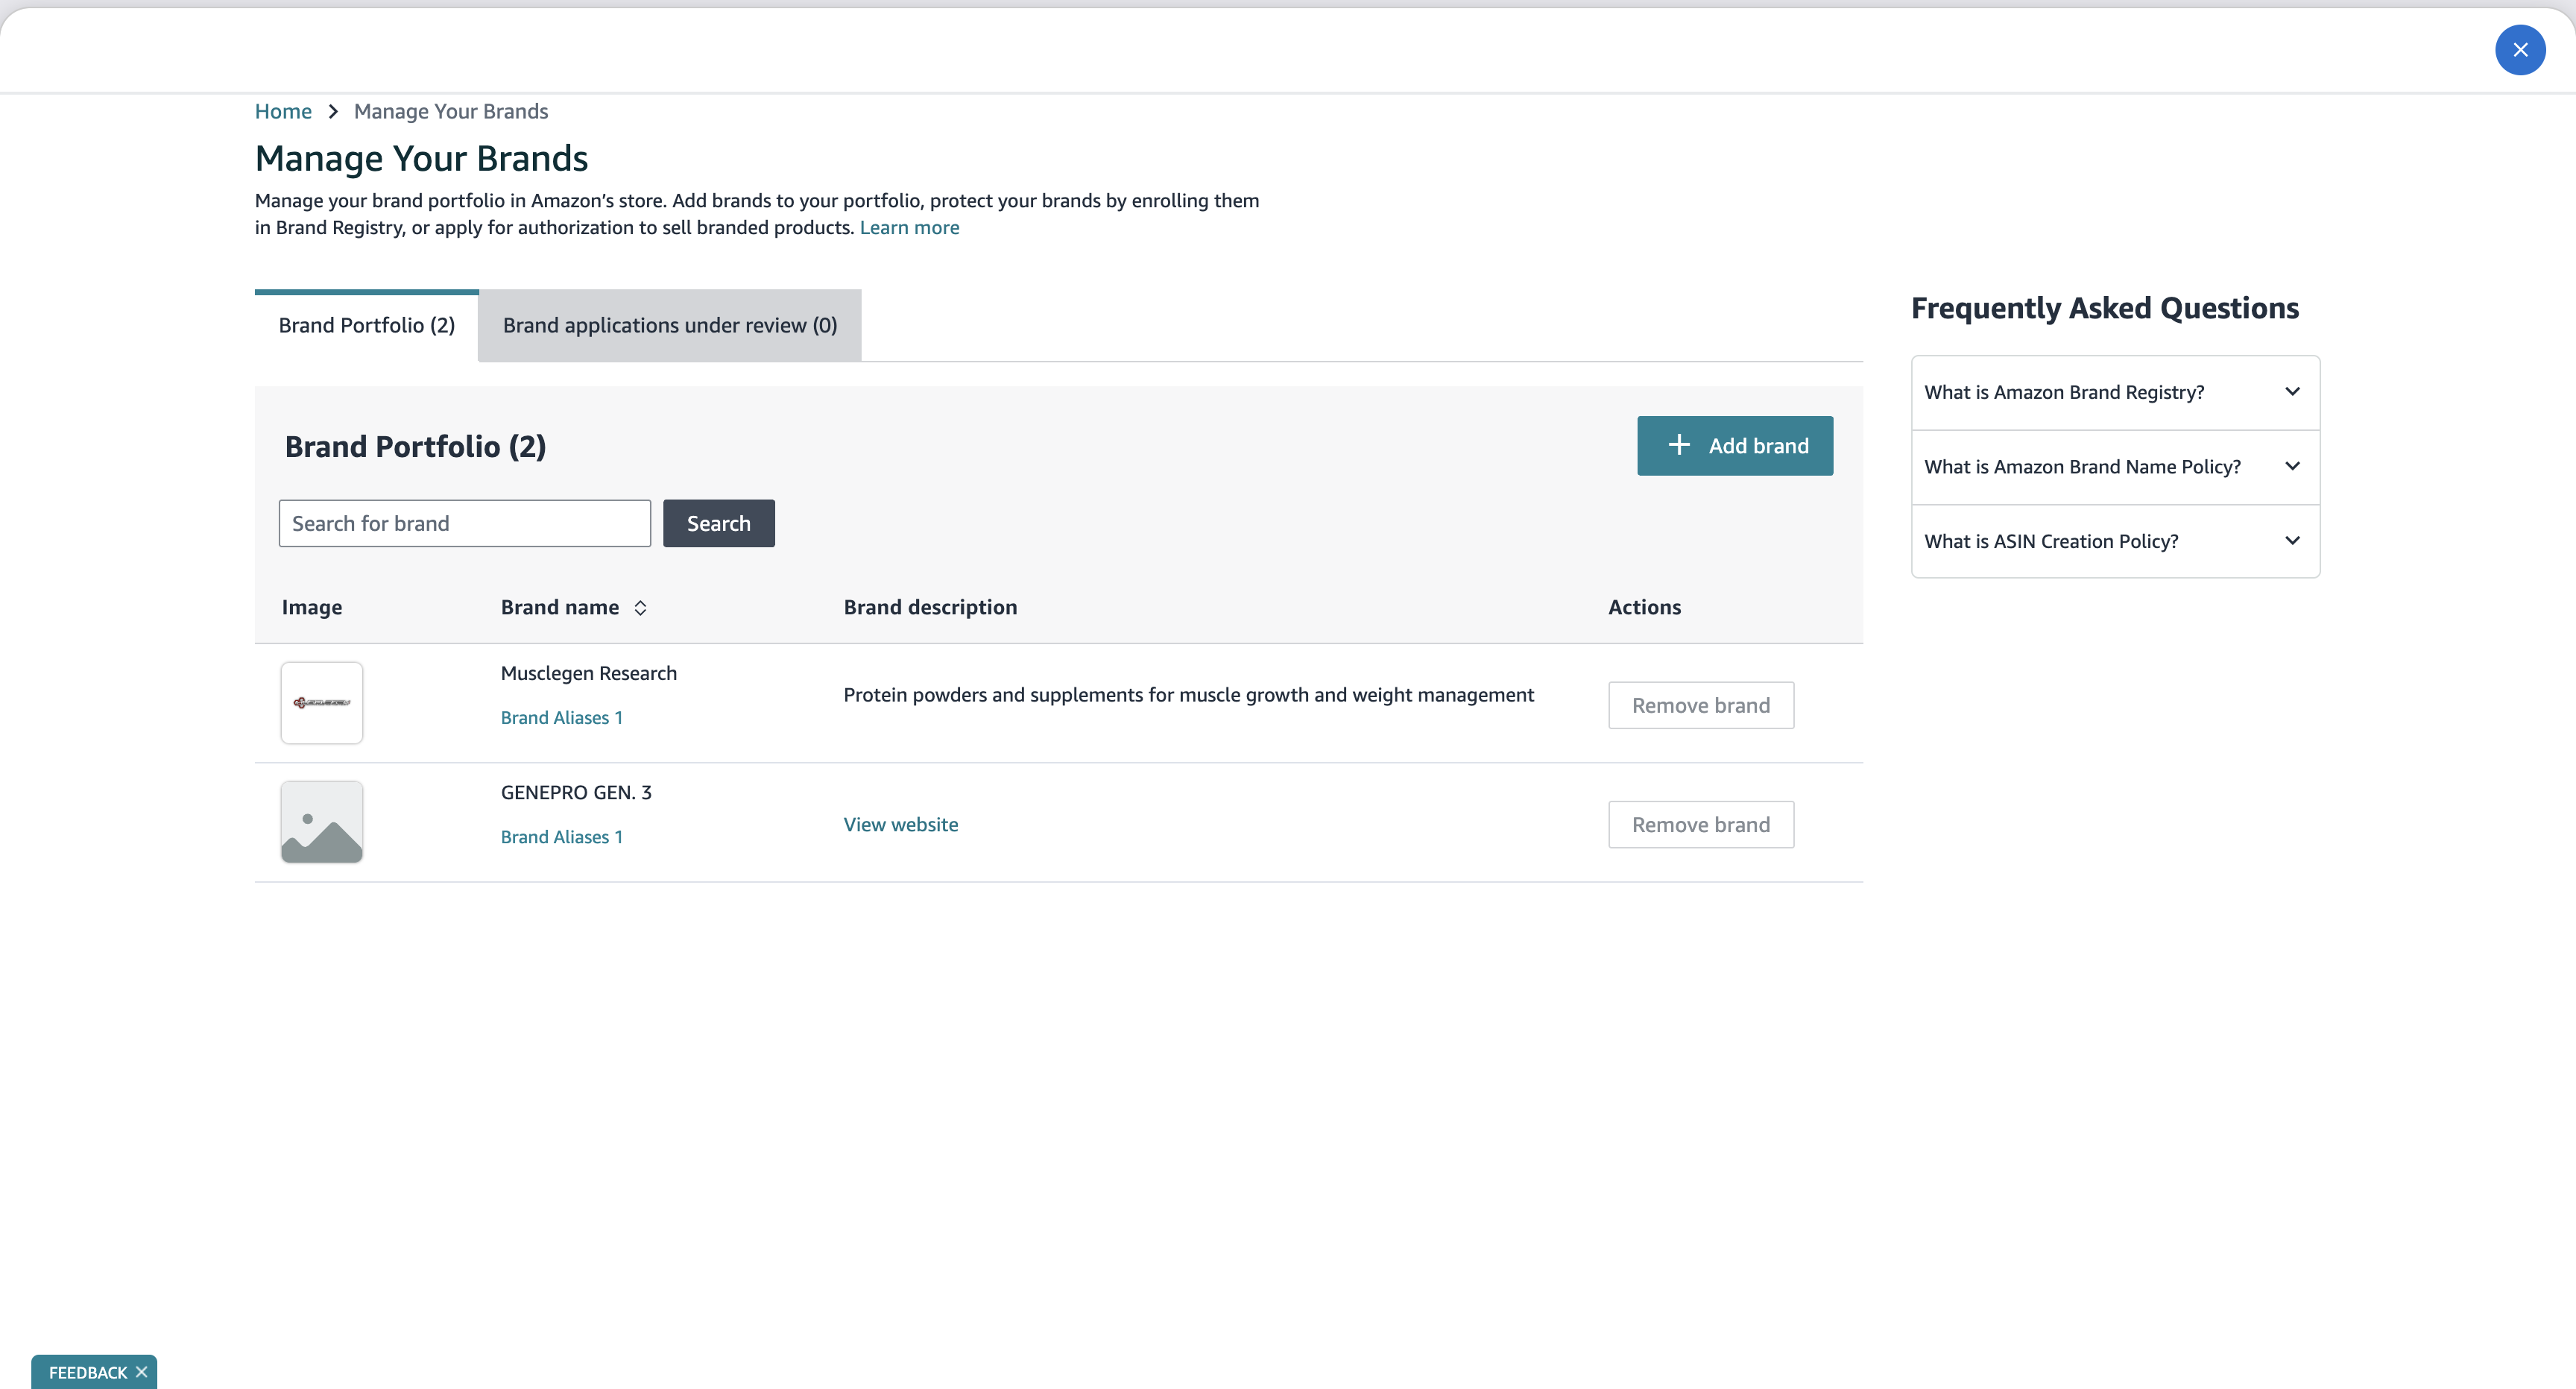Select the GENEPRO GEN. 3 brand name
Viewport: 2576px width, 1389px height.
[576, 792]
